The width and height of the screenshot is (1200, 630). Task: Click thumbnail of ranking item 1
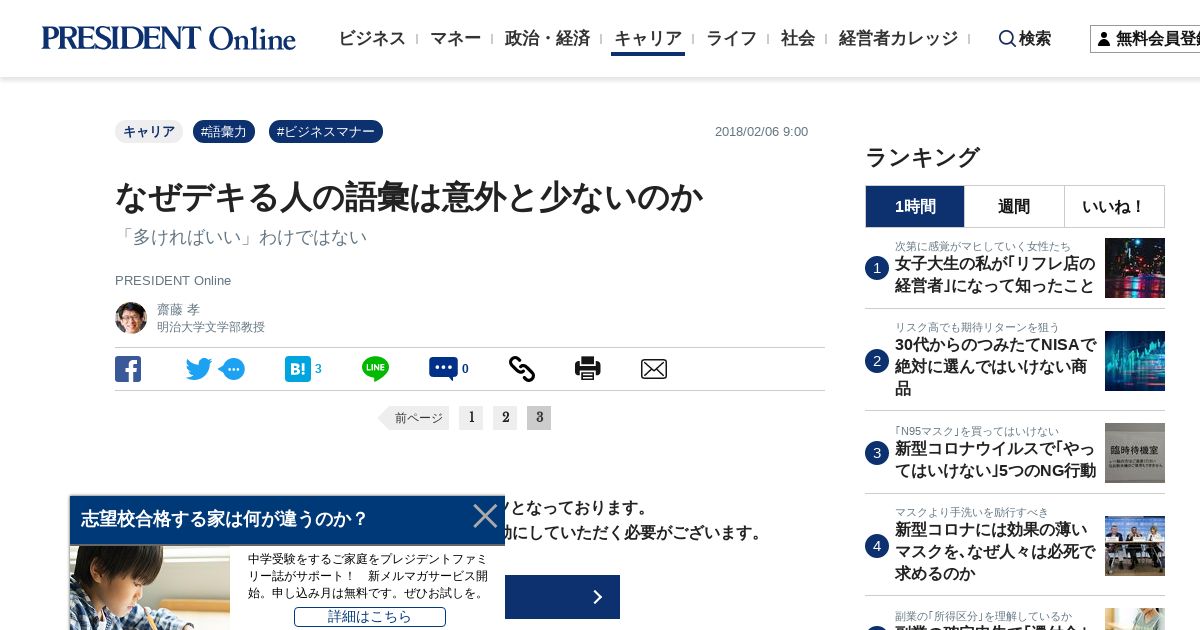[1135, 268]
